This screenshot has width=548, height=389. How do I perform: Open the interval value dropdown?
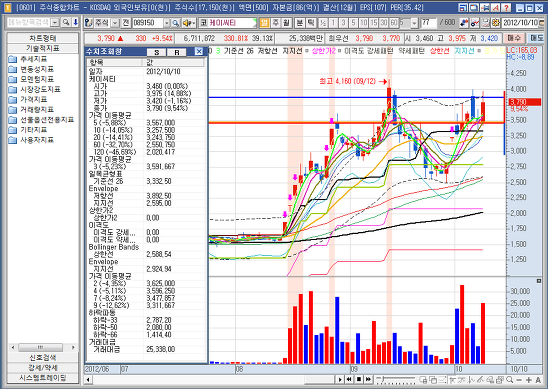[x=414, y=23]
